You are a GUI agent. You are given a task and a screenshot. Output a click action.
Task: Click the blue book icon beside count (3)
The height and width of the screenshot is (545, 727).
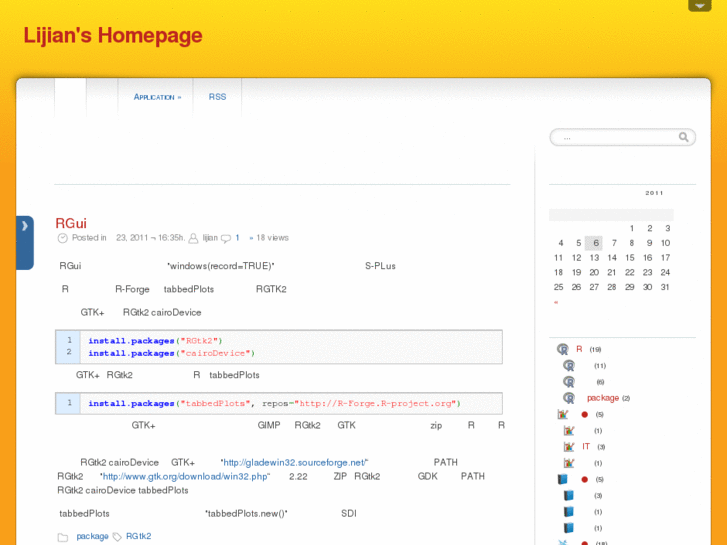click(568, 495)
